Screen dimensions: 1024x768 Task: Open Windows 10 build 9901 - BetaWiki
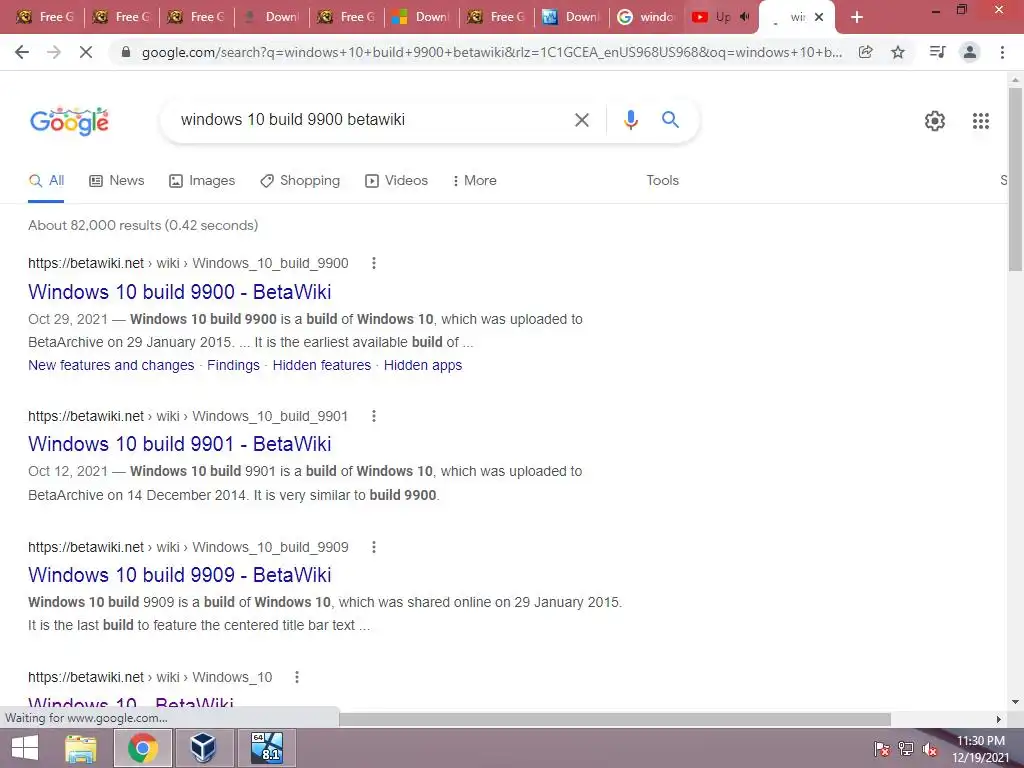click(180, 444)
